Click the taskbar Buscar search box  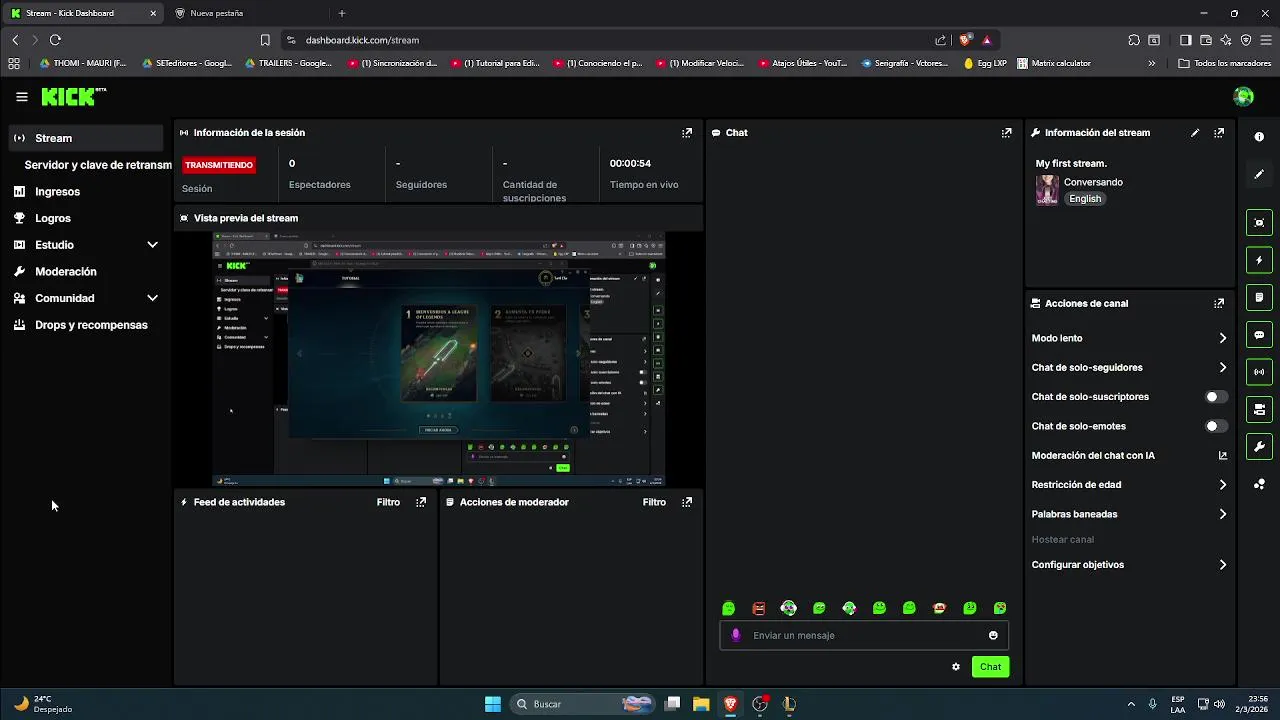pyautogui.click(x=583, y=704)
